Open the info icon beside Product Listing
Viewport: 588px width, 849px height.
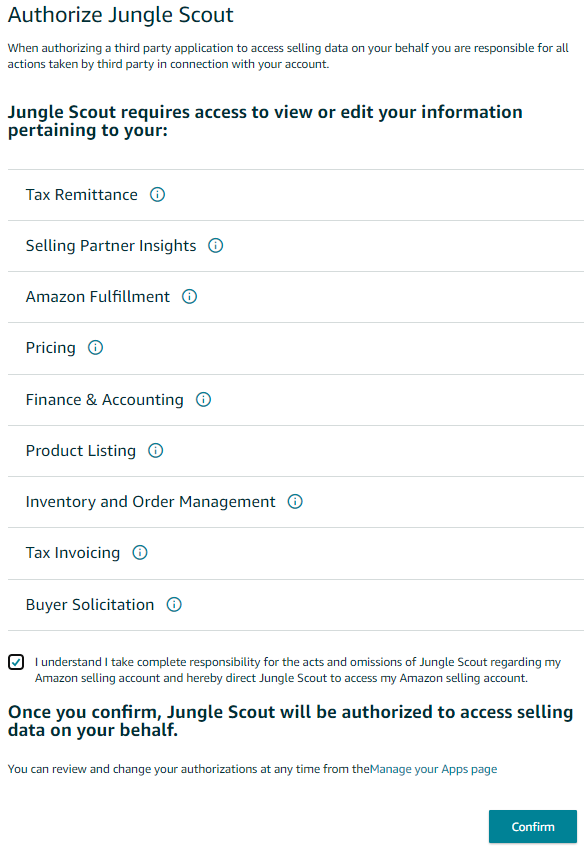coord(155,450)
